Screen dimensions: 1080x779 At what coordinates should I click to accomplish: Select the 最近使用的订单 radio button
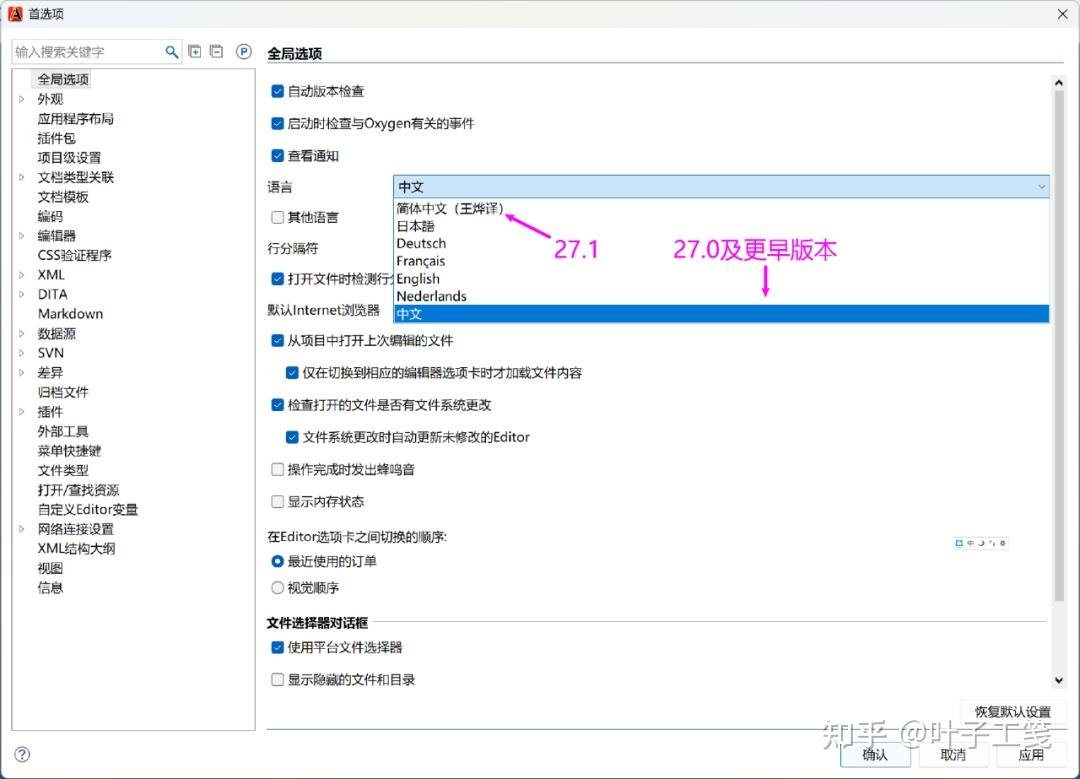pyautogui.click(x=278, y=561)
